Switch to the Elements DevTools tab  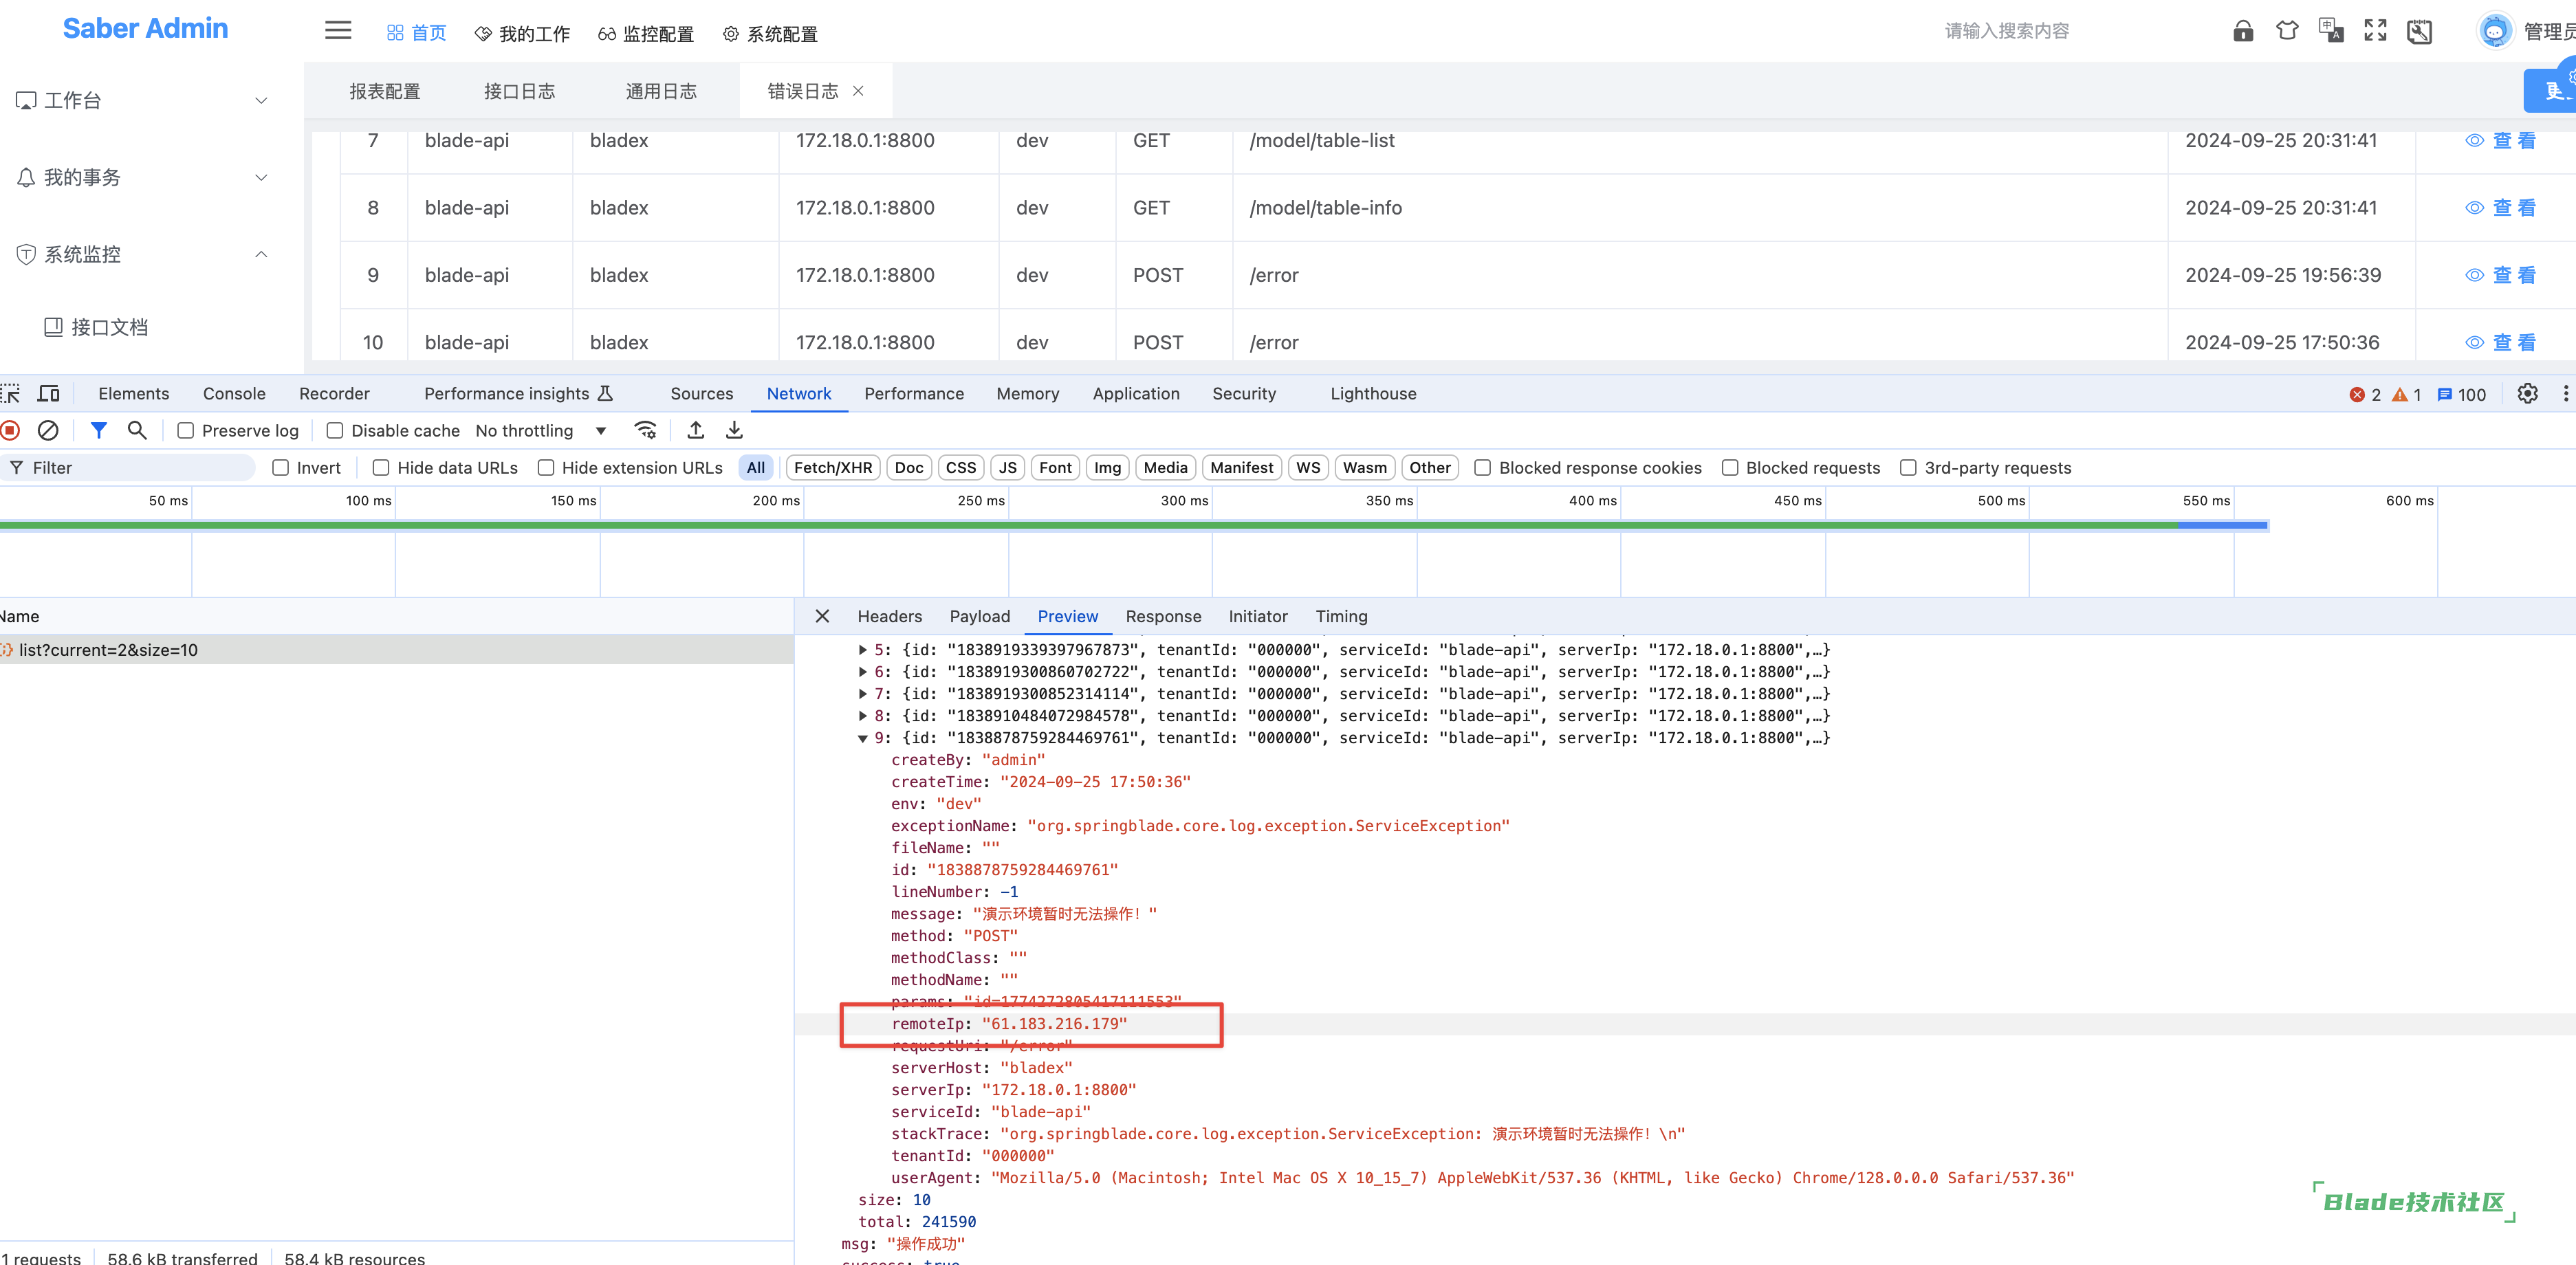click(134, 394)
